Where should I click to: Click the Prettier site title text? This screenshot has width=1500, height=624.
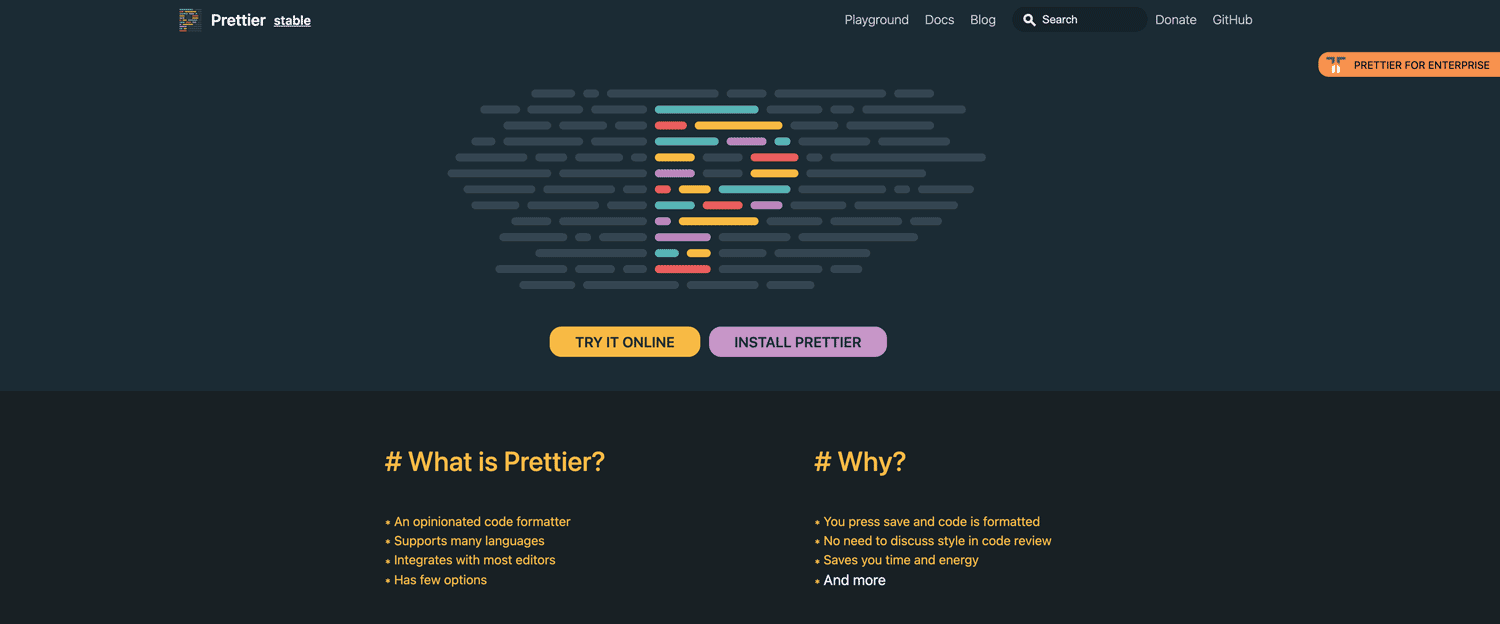(x=238, y=20)
